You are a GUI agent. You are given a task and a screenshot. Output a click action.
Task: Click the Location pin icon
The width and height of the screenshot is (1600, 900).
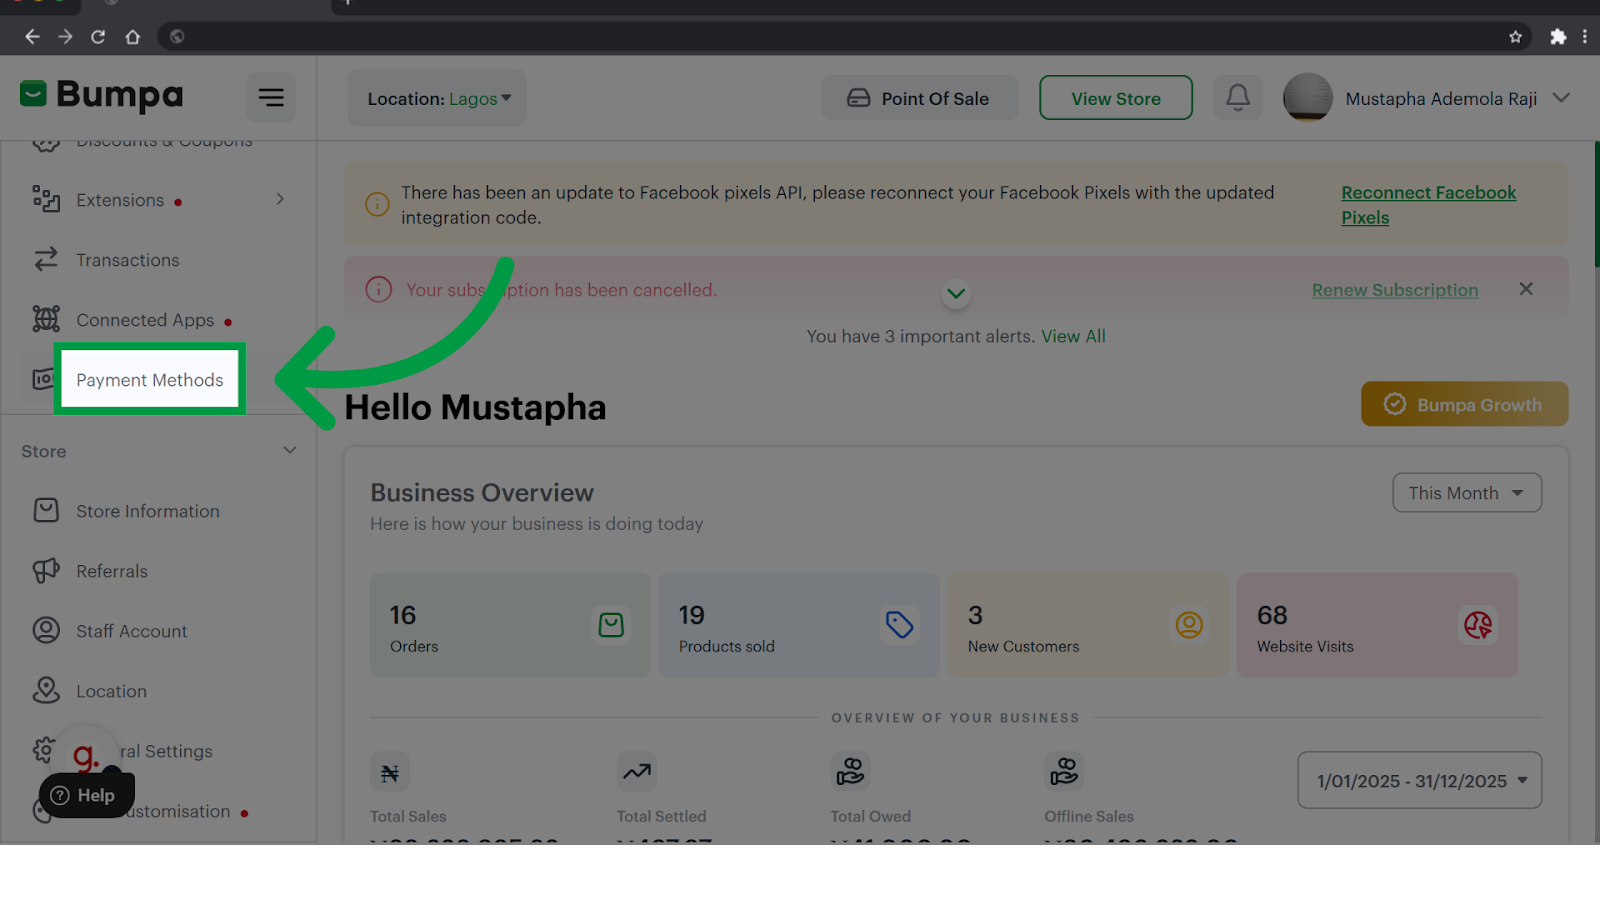pyautogui.click(x=46, y=690)
